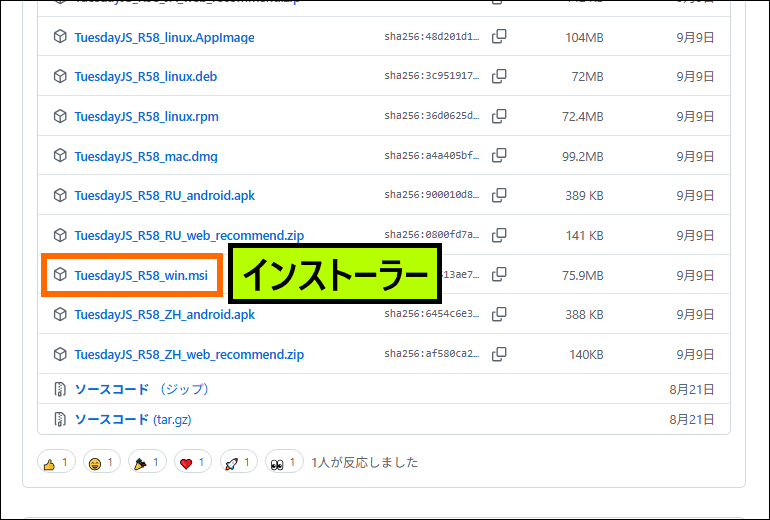Toggle the thumbs up reaction
770x520 pixels.
click(56, 463)
